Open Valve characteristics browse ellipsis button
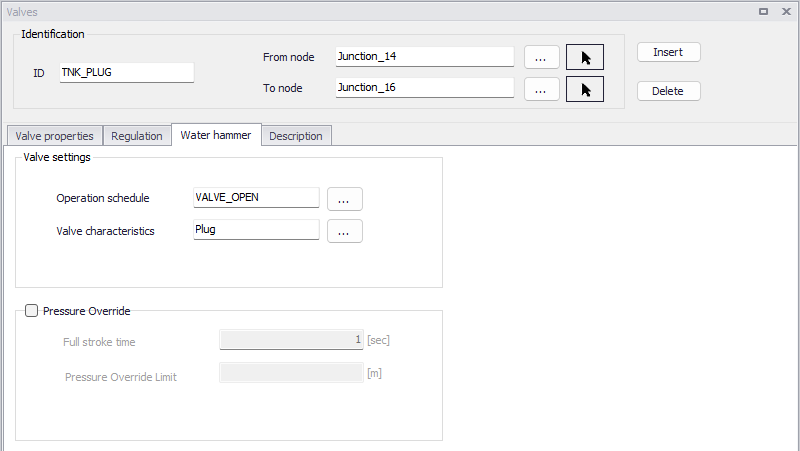 [344, 231]
